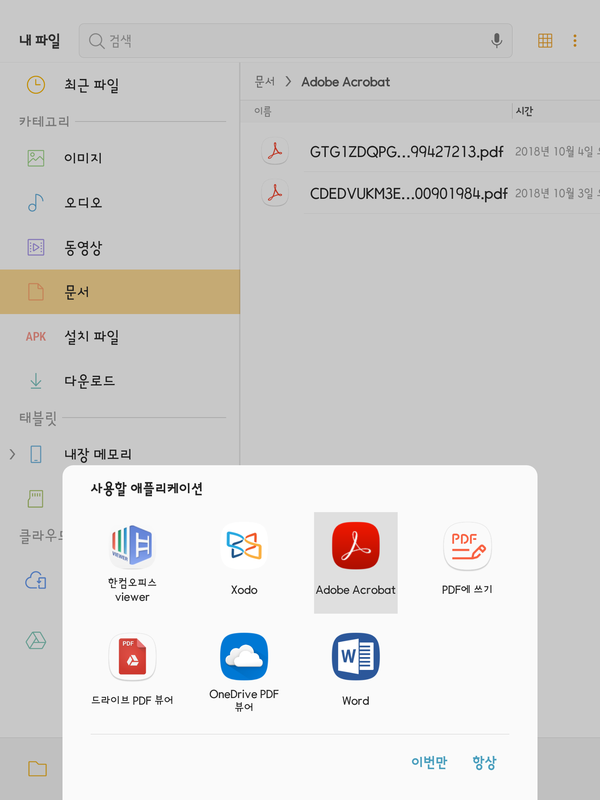This screenshot has height=800, width=600.
Task: Click the 내 파일 title
Action: point(40,40)
